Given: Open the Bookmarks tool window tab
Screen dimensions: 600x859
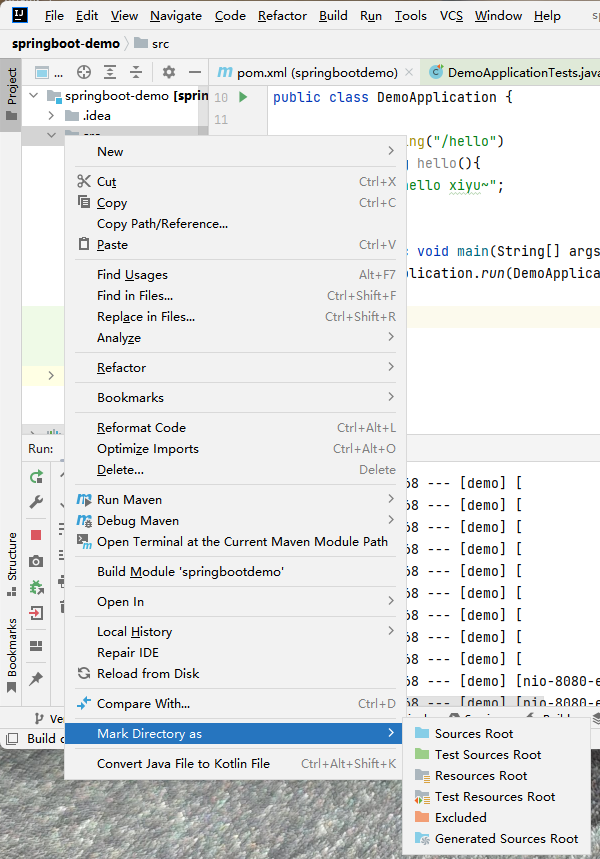Looking at the screenshot, I should pos(11,656).
